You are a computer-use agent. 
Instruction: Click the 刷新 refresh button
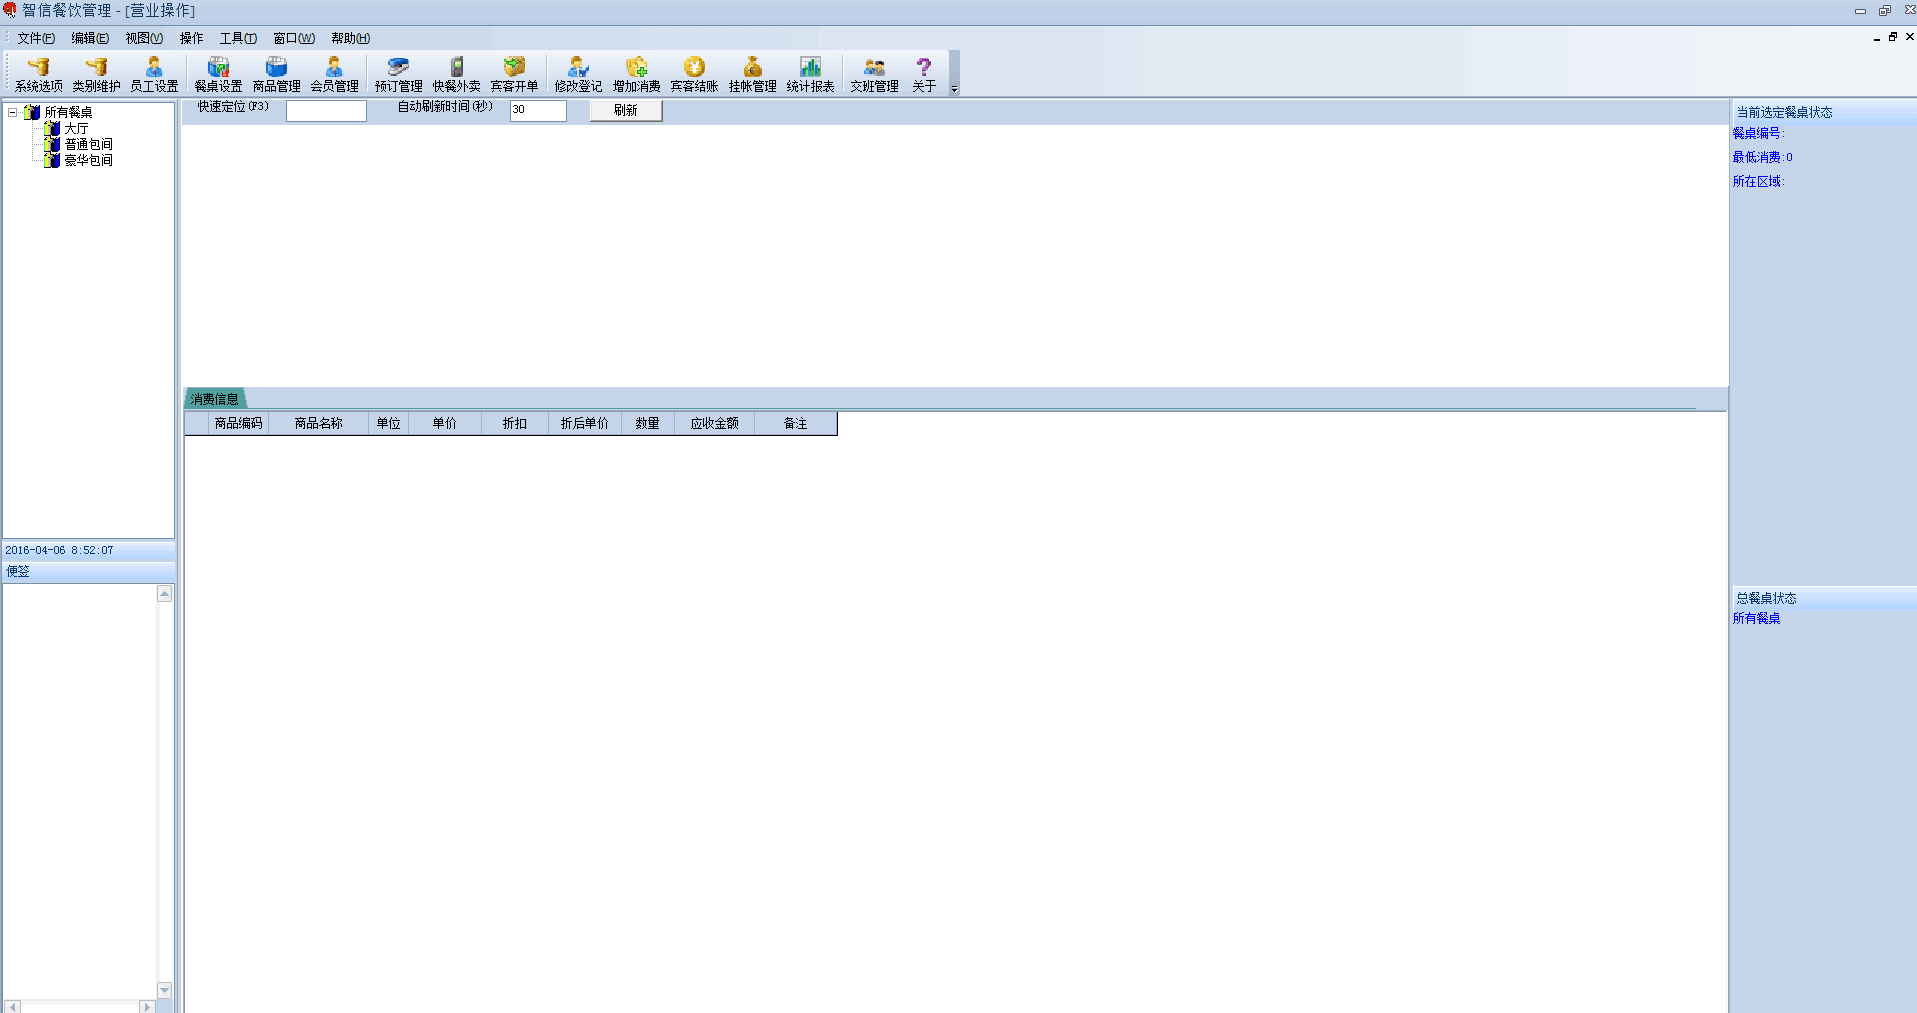pyautogui.click(x=625, y=111)
